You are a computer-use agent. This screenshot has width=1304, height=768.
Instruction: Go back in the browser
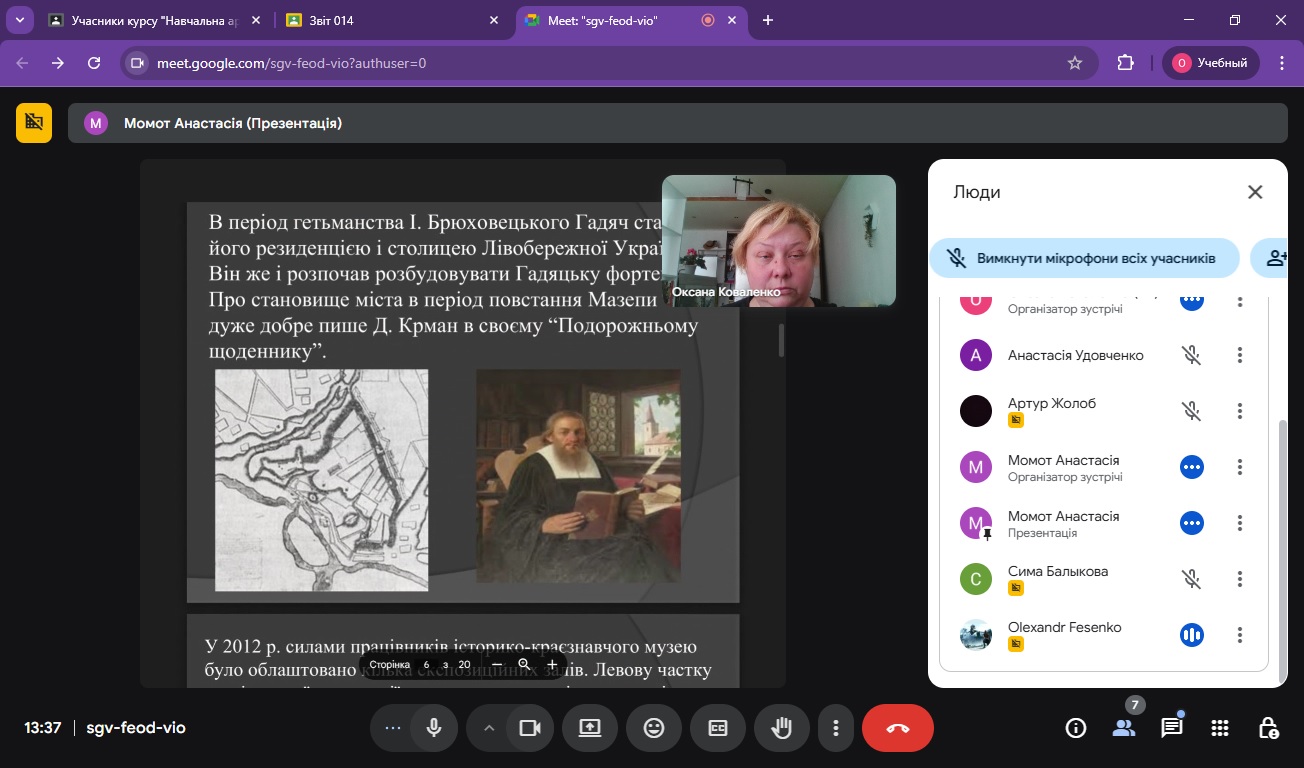22,63
